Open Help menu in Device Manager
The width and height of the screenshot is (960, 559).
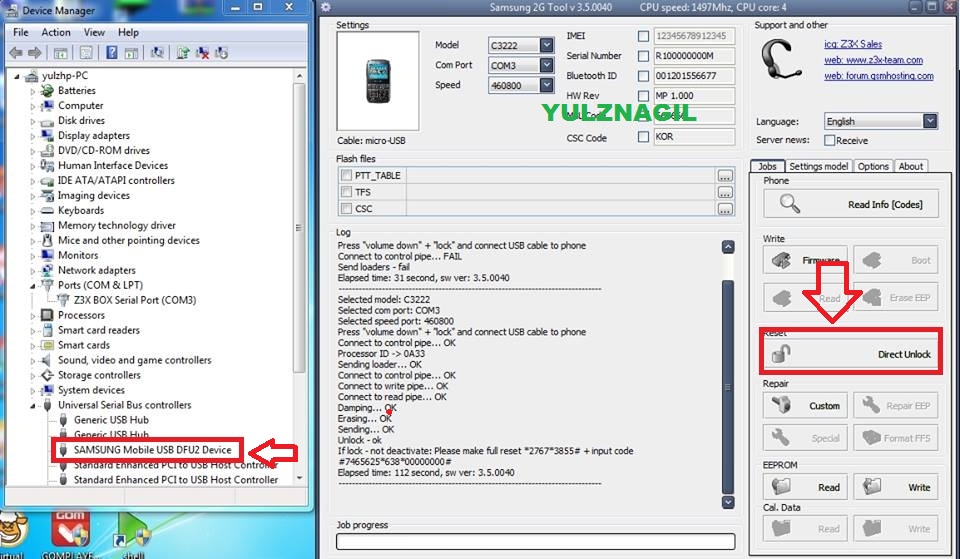pos(128,32)
